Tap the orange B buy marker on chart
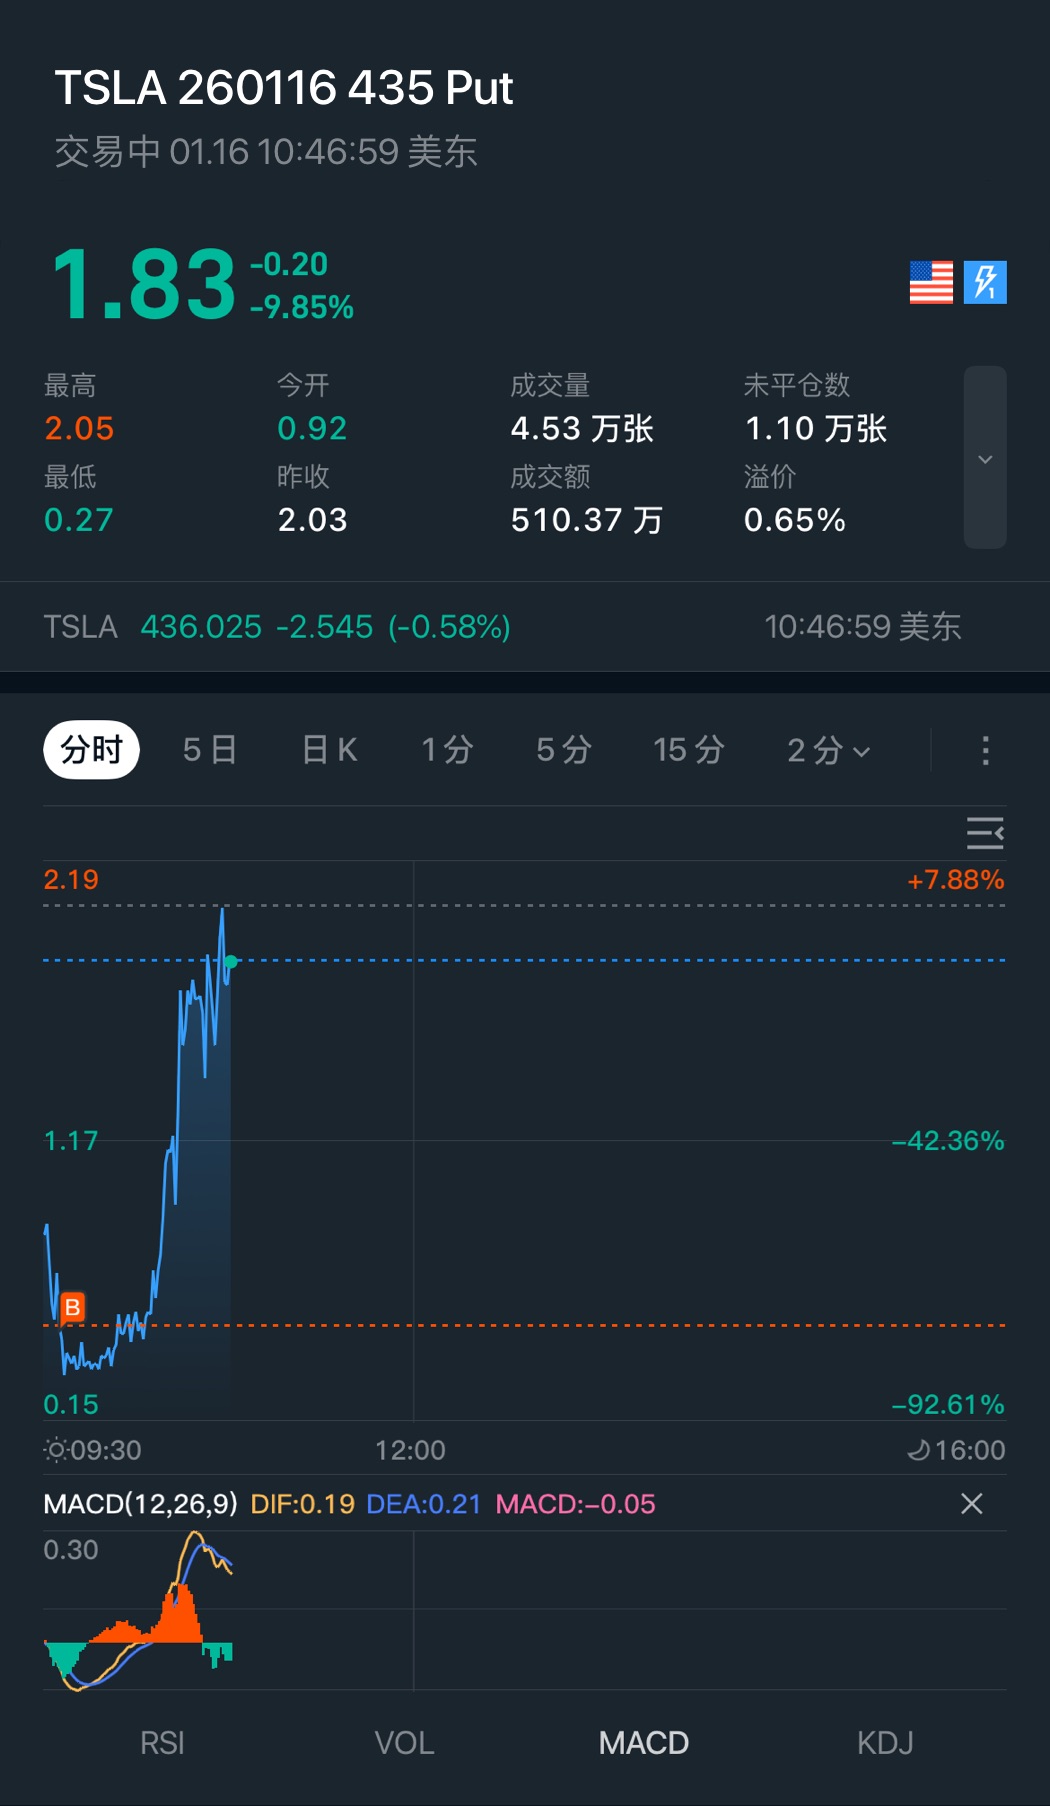Image resolution: width=1050 pixels, height=1806 pixels. pyautogui.click(x=72, y=1307)
